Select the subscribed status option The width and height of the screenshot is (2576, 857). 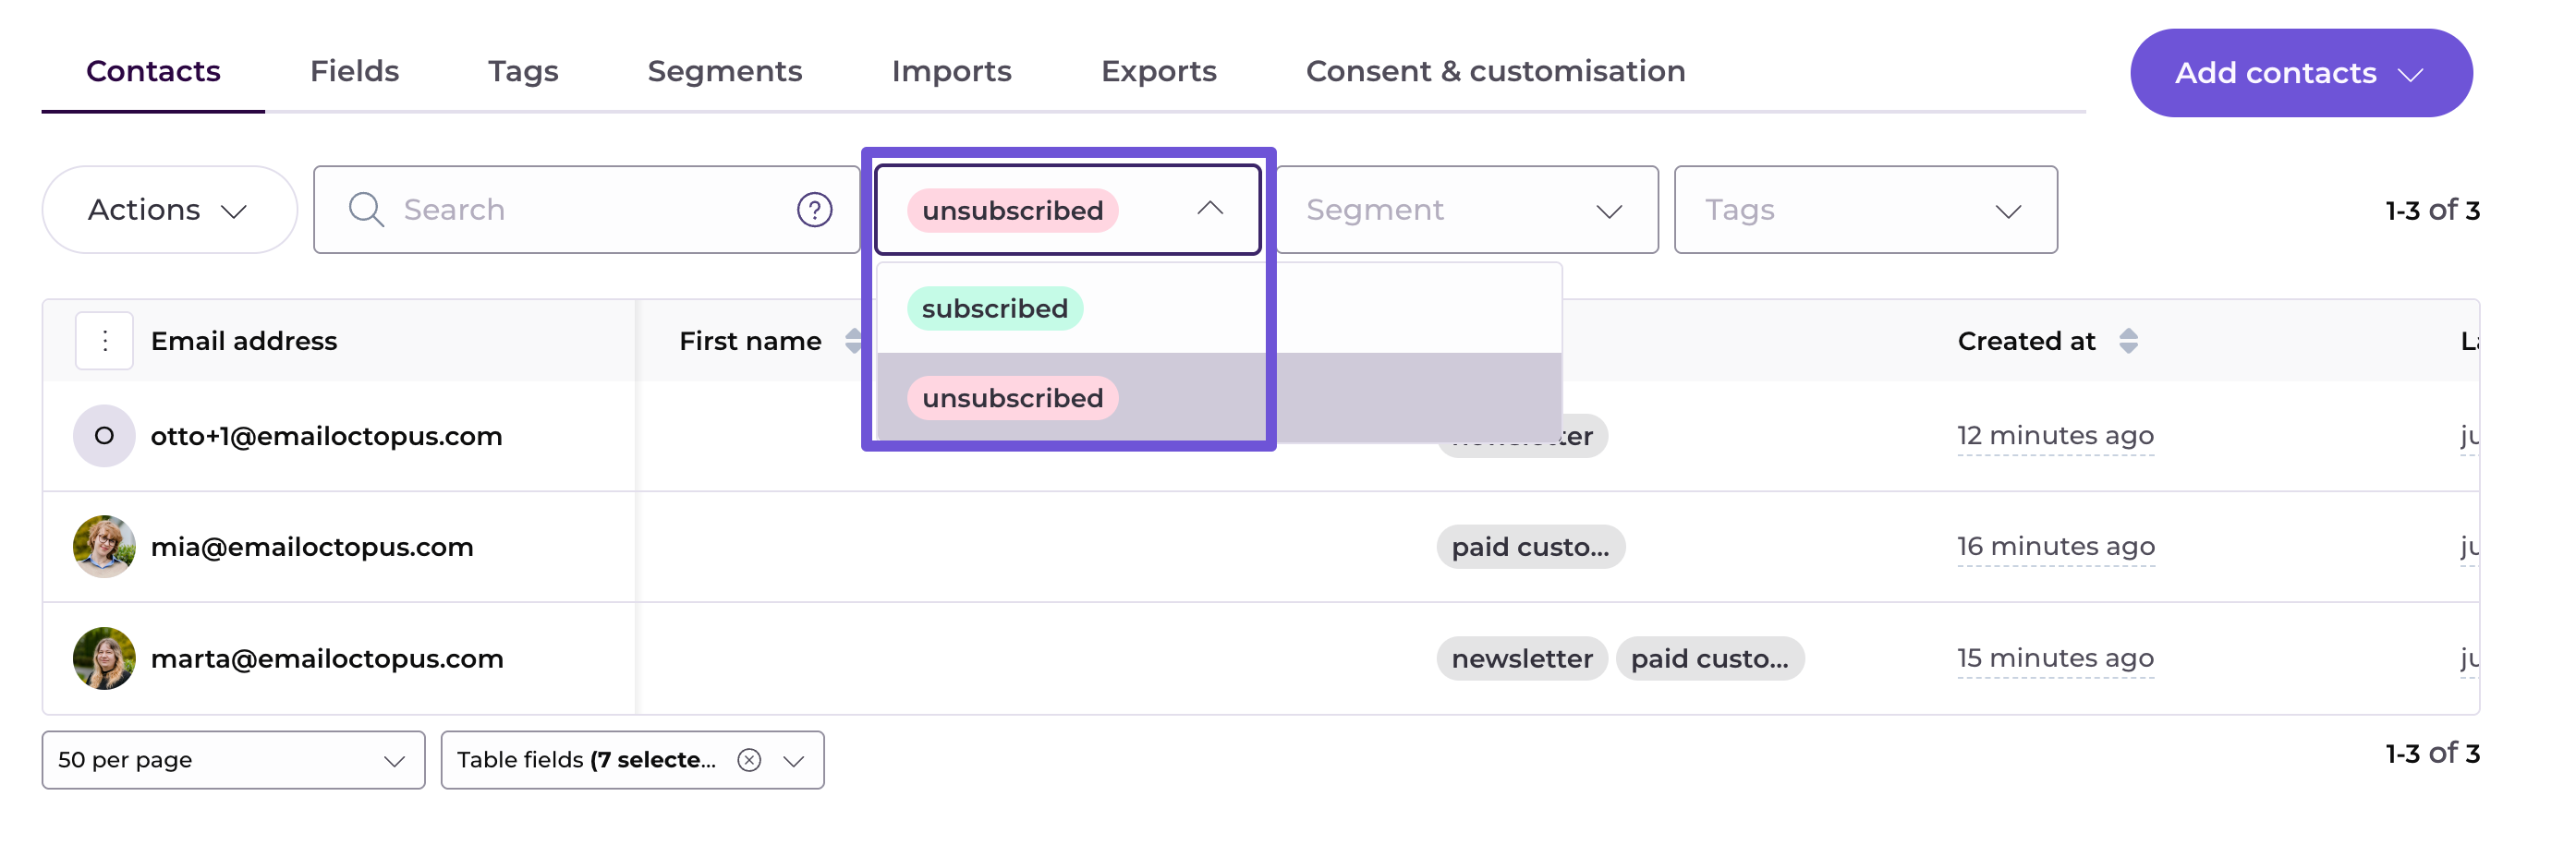coord(994,309)
